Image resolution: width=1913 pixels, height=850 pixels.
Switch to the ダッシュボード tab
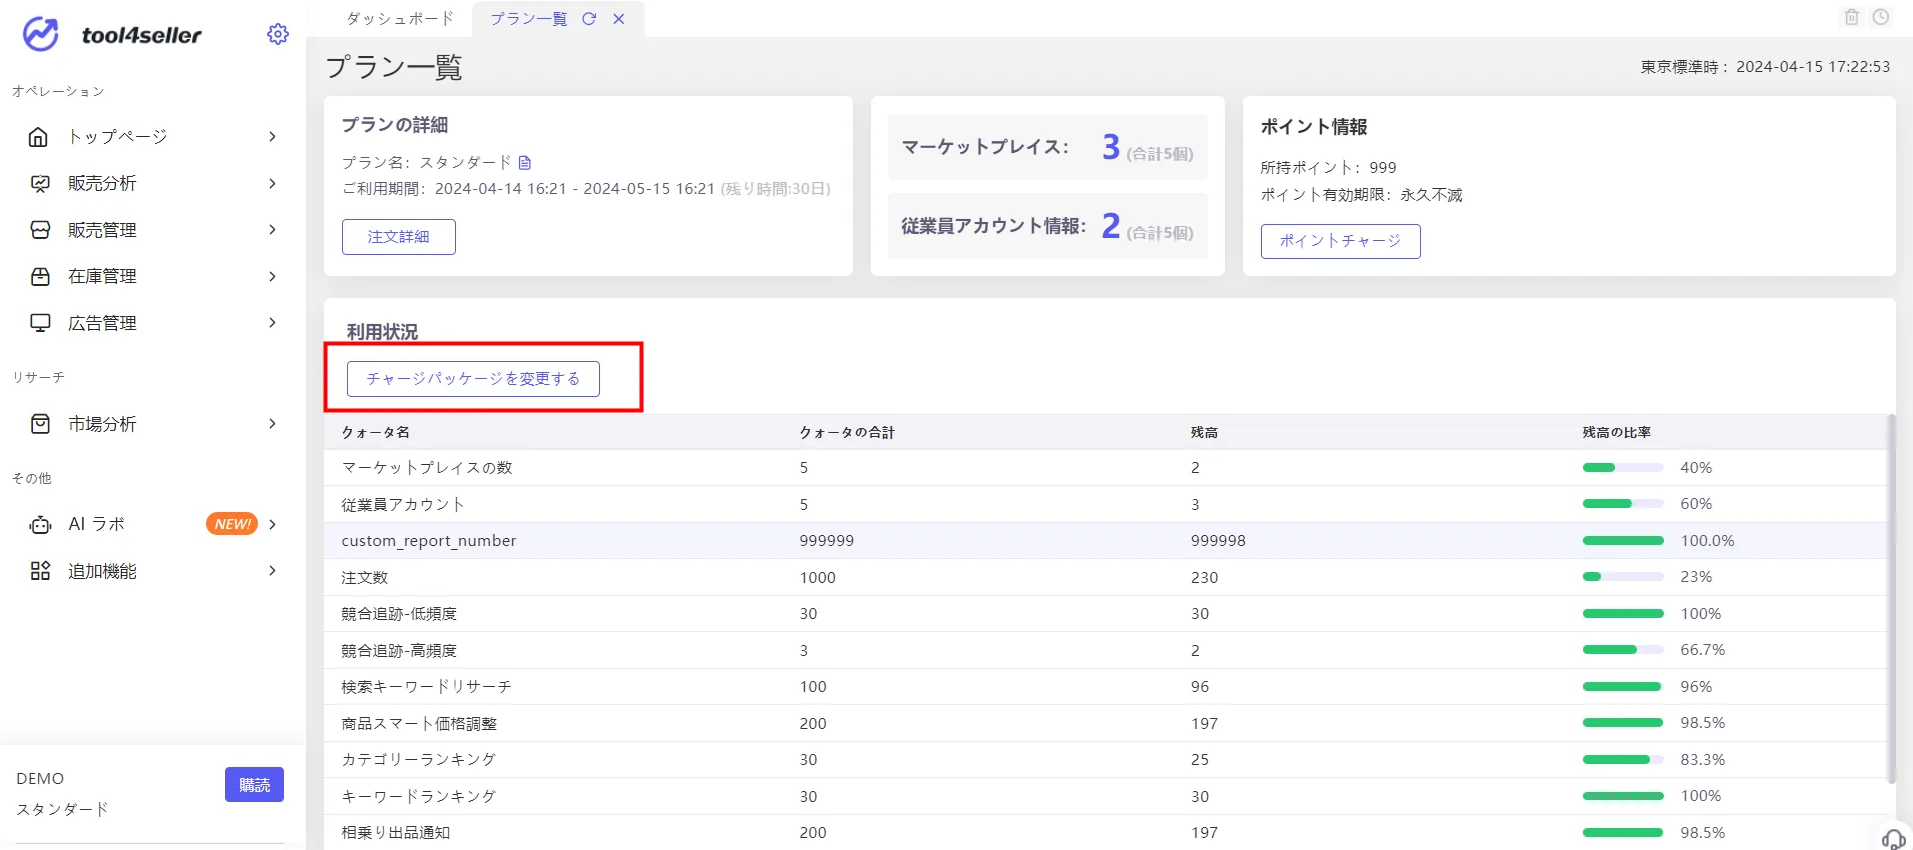coord(400,19)
